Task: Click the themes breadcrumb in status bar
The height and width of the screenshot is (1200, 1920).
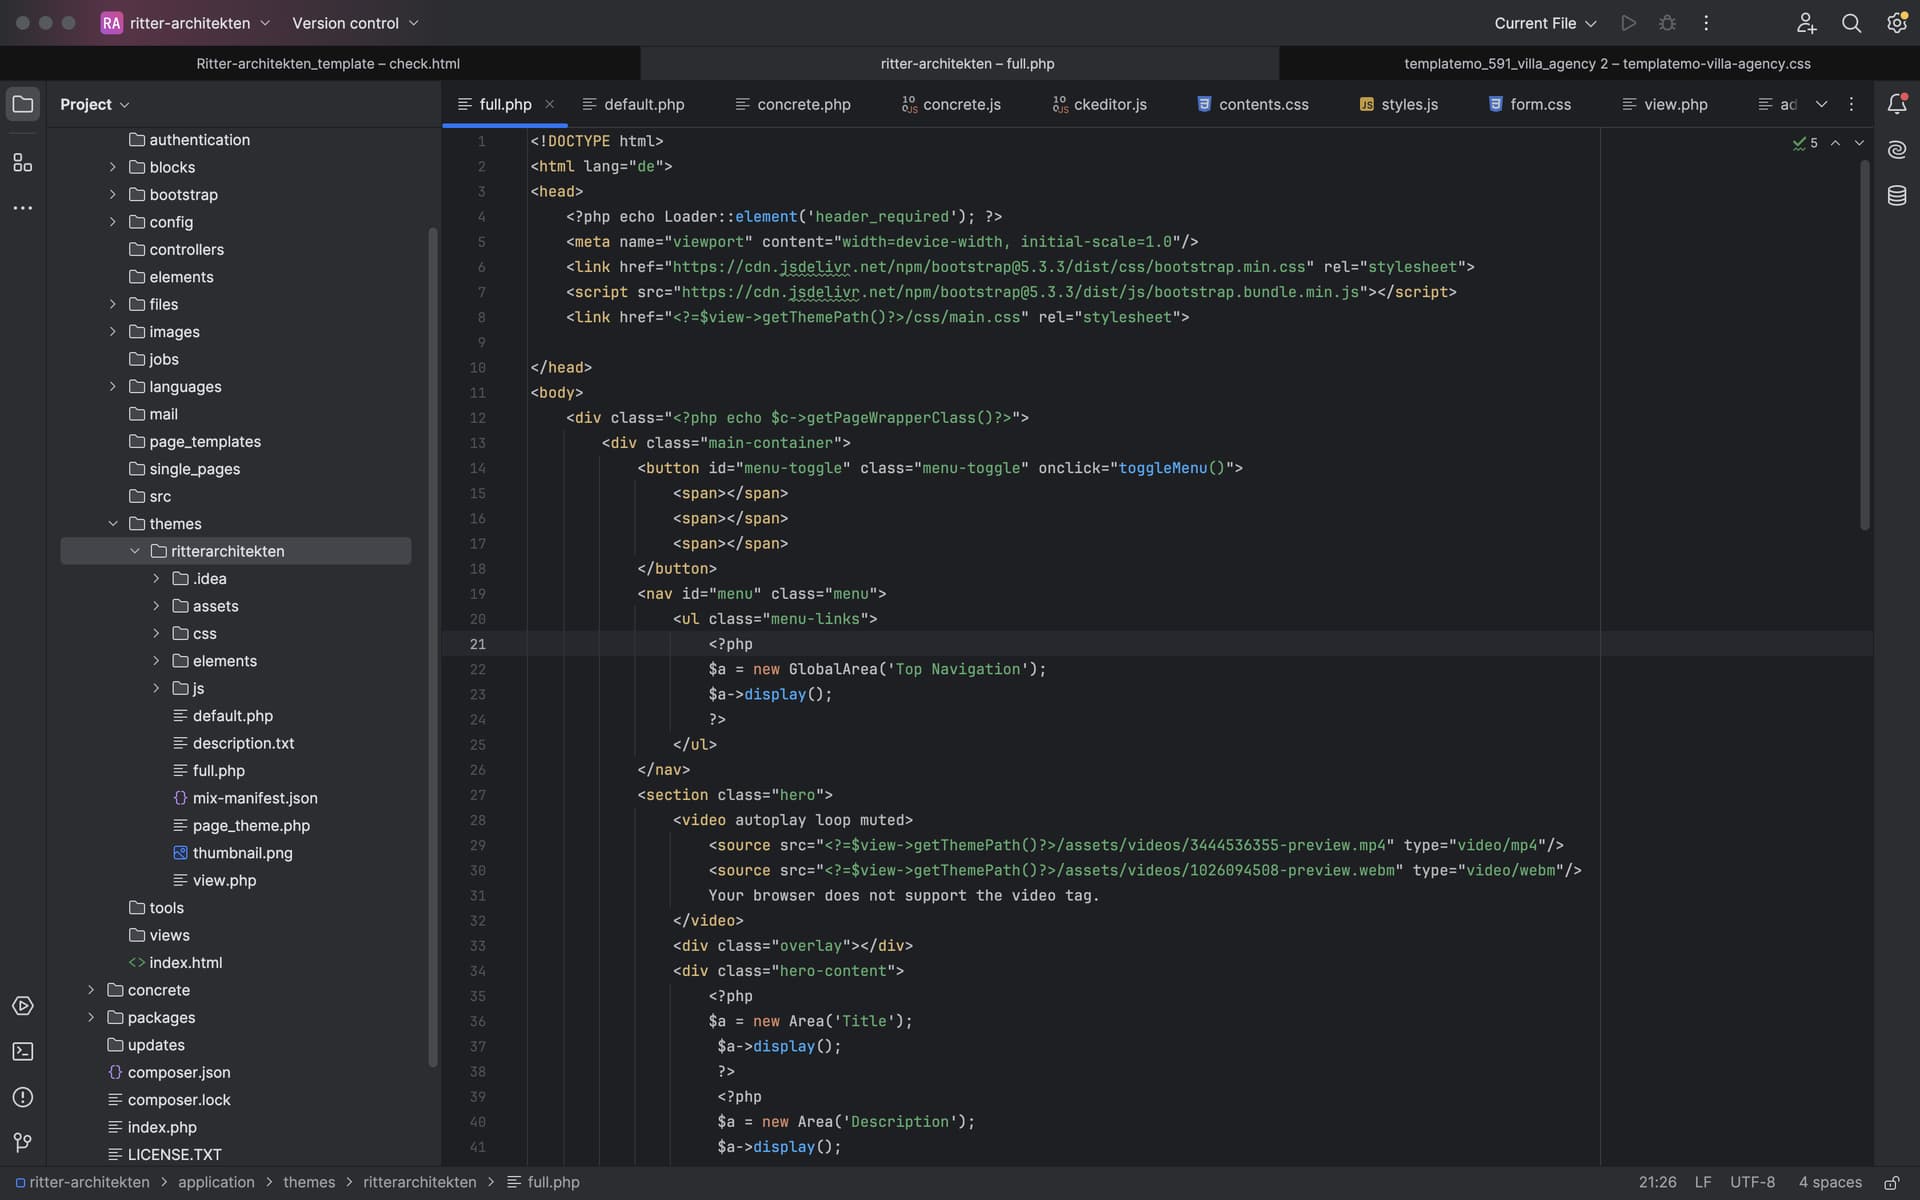Action: [309, 1182]
